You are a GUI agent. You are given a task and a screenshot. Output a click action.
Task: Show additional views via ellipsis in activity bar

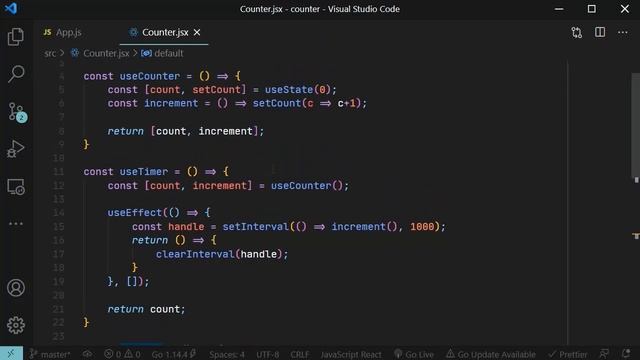tap(16, 224)
